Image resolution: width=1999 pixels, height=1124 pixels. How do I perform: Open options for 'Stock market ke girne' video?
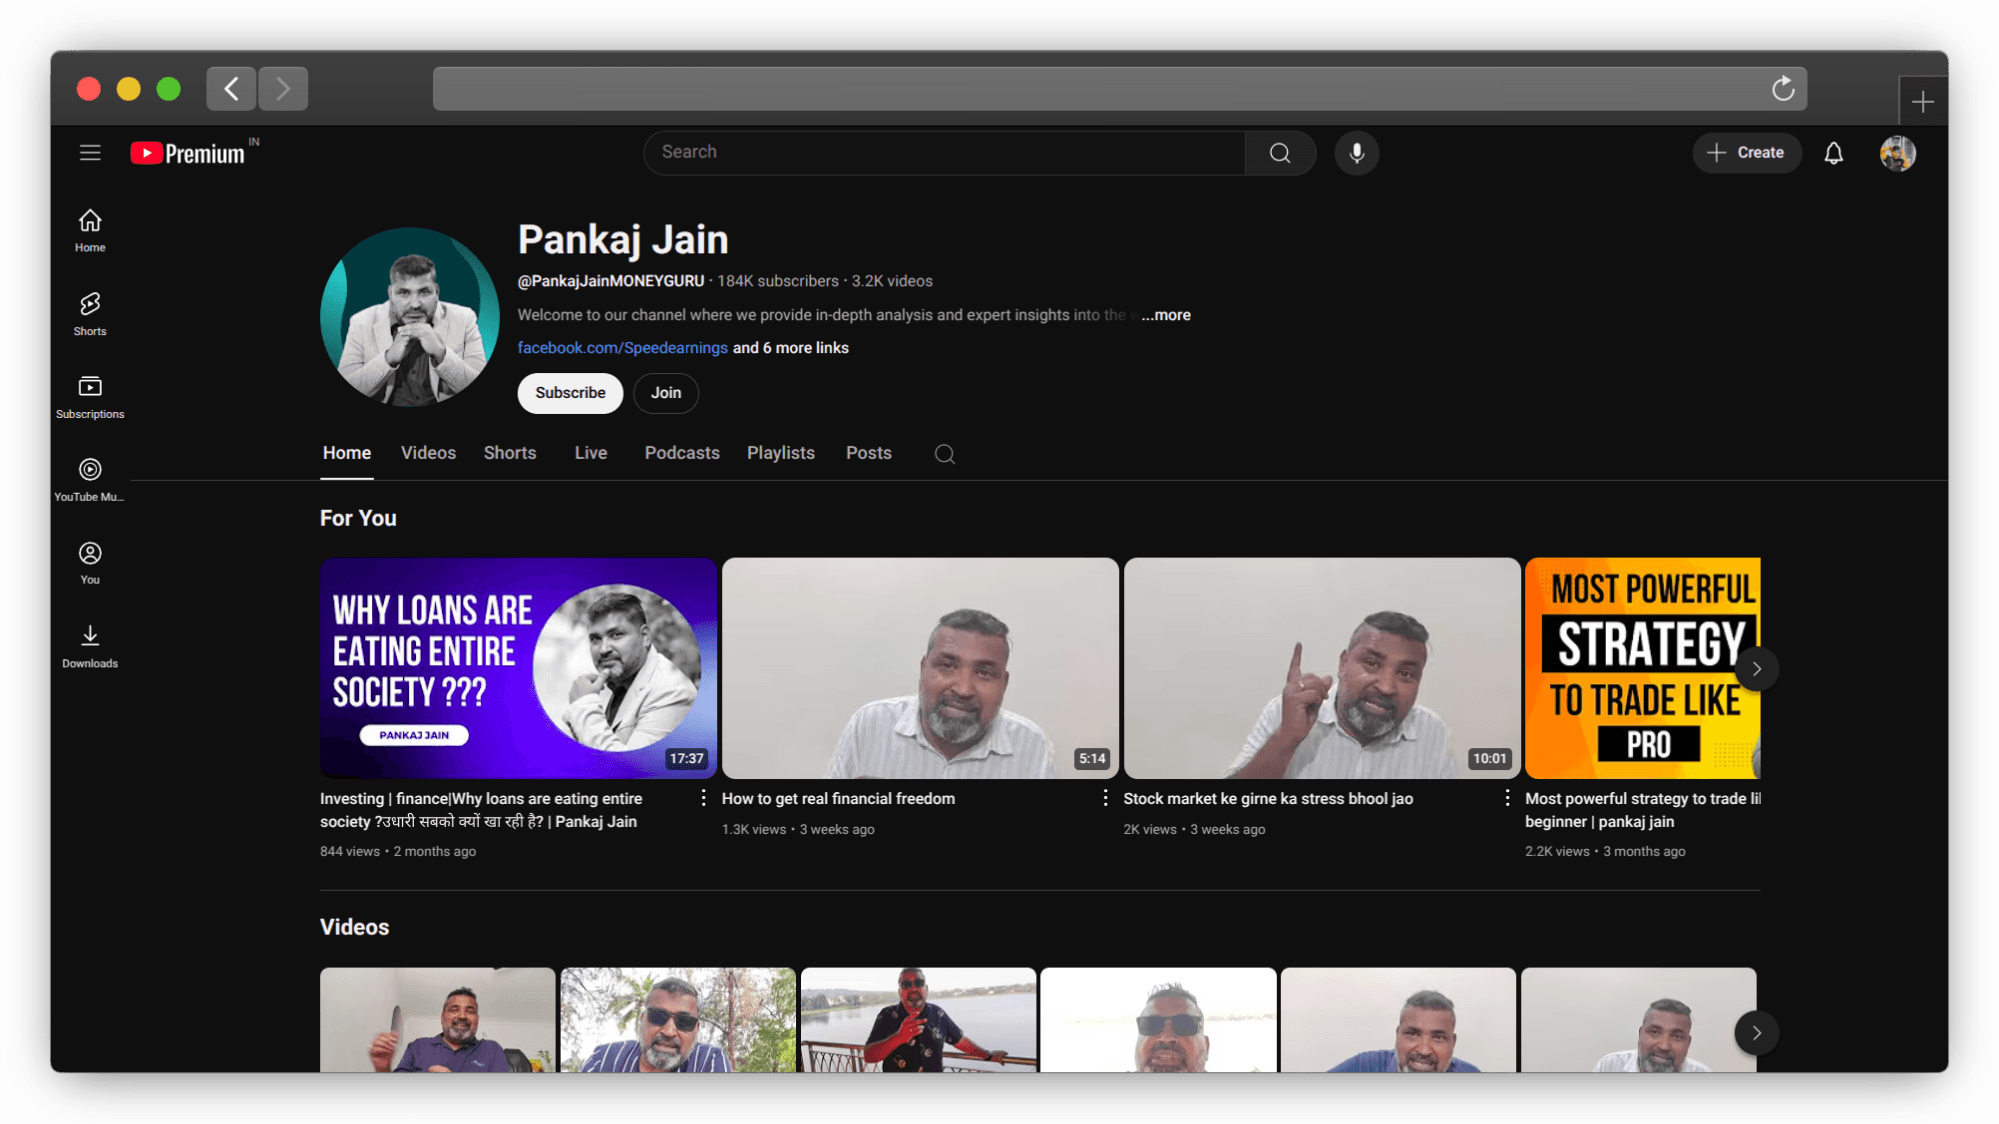(1507, 798)
